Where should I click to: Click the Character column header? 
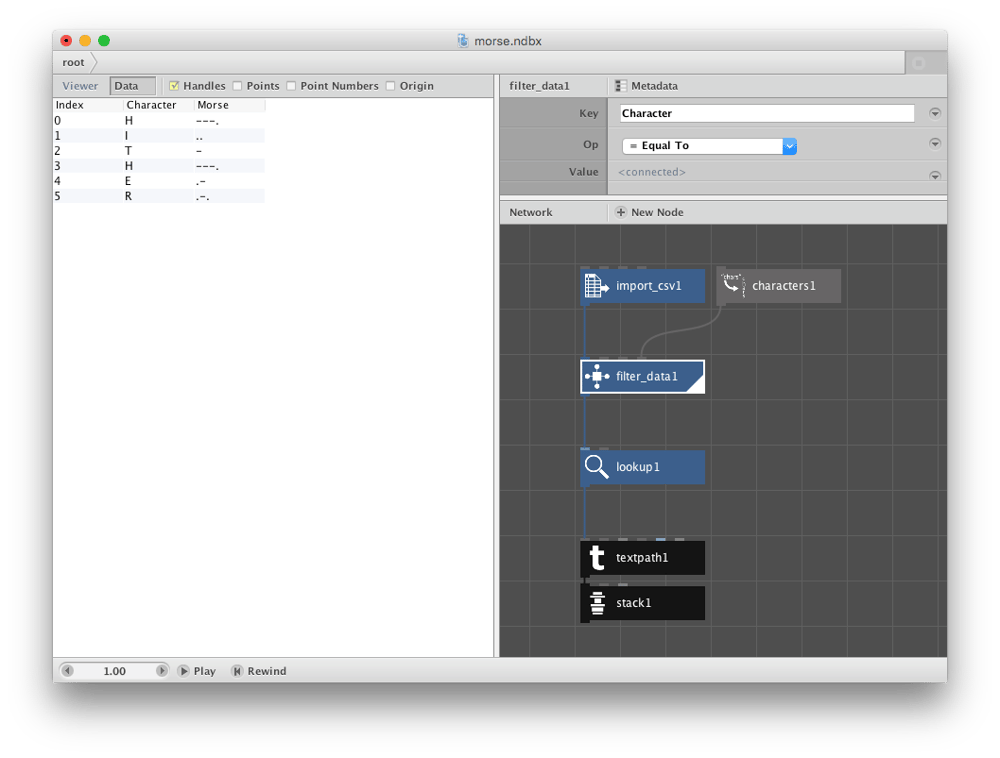[x=159, y=105]
